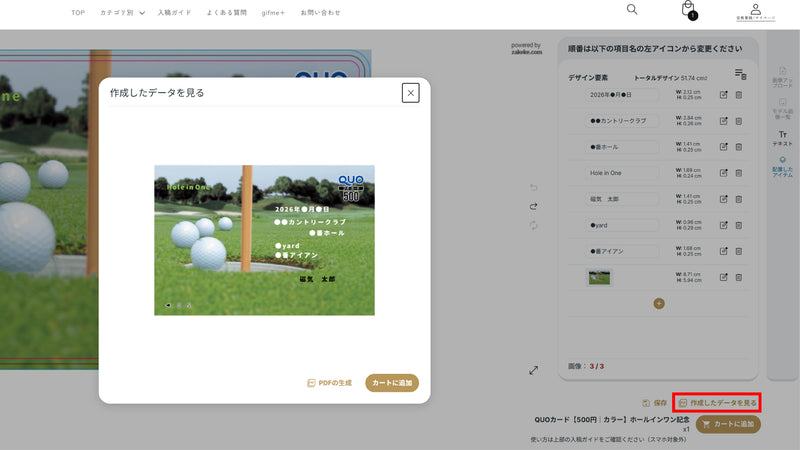Delete the ●●カントリークラブ element
Screen dimensions: 800x450
[x=738, y=121]
